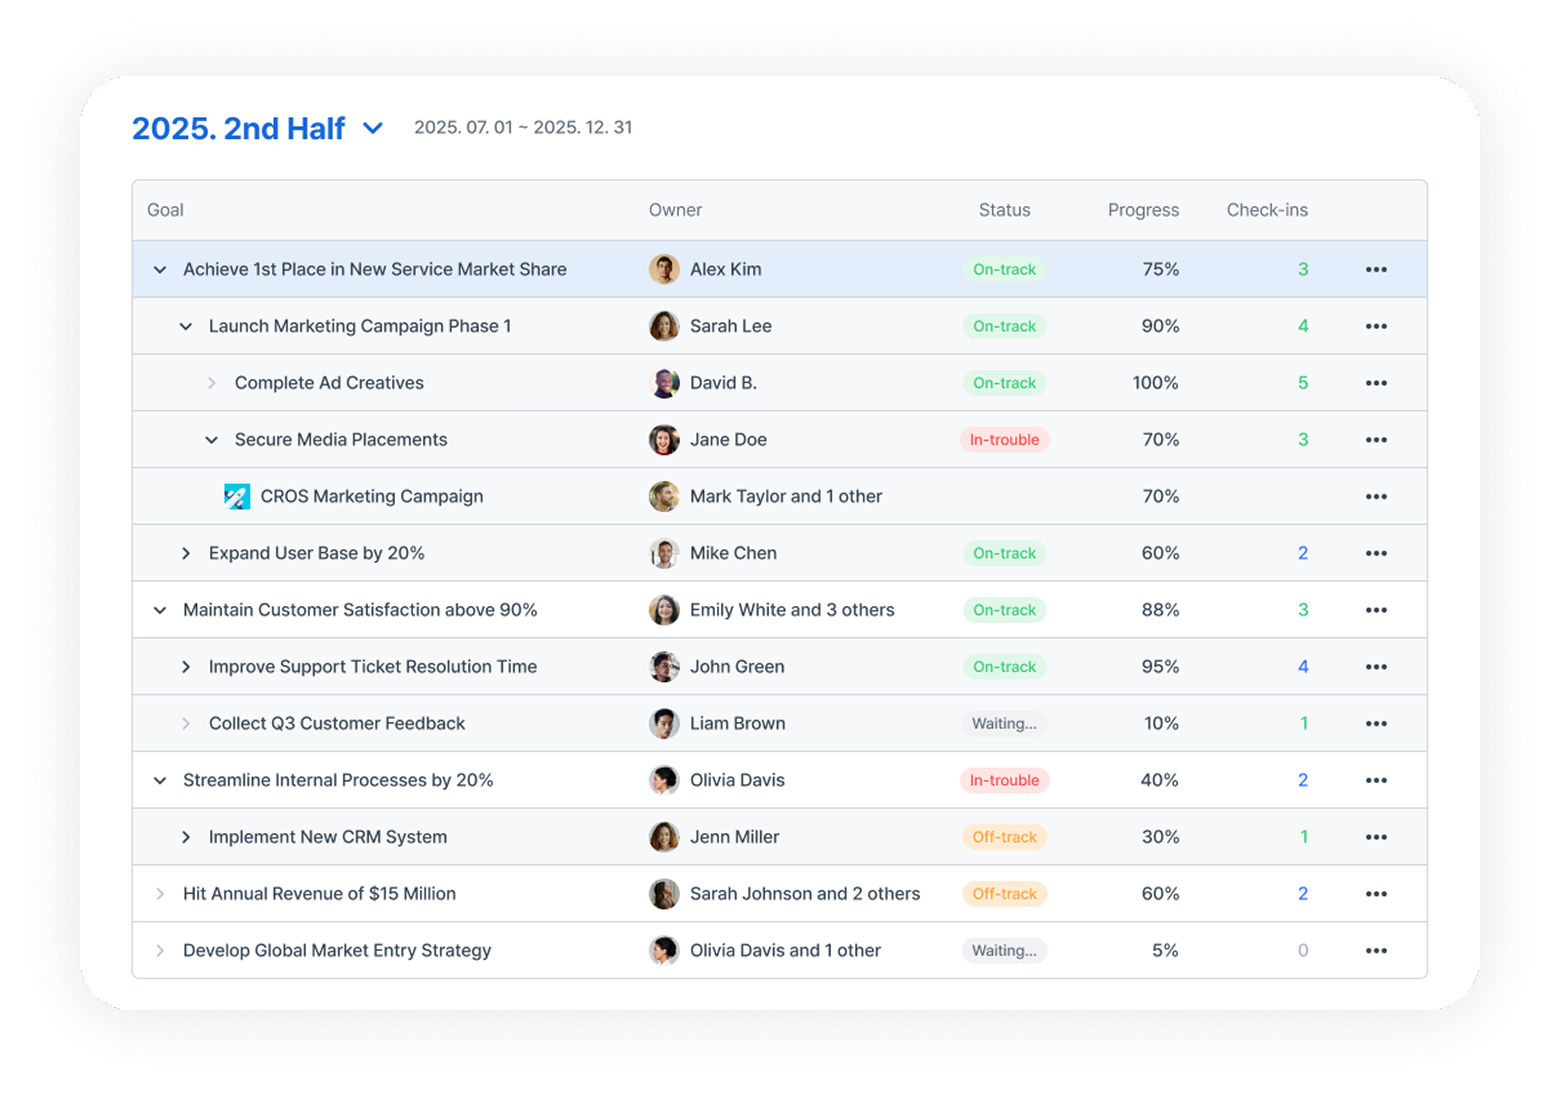Screen dimensions: 1560x1094
Task: Click the Goal column header
Action: 165,210
